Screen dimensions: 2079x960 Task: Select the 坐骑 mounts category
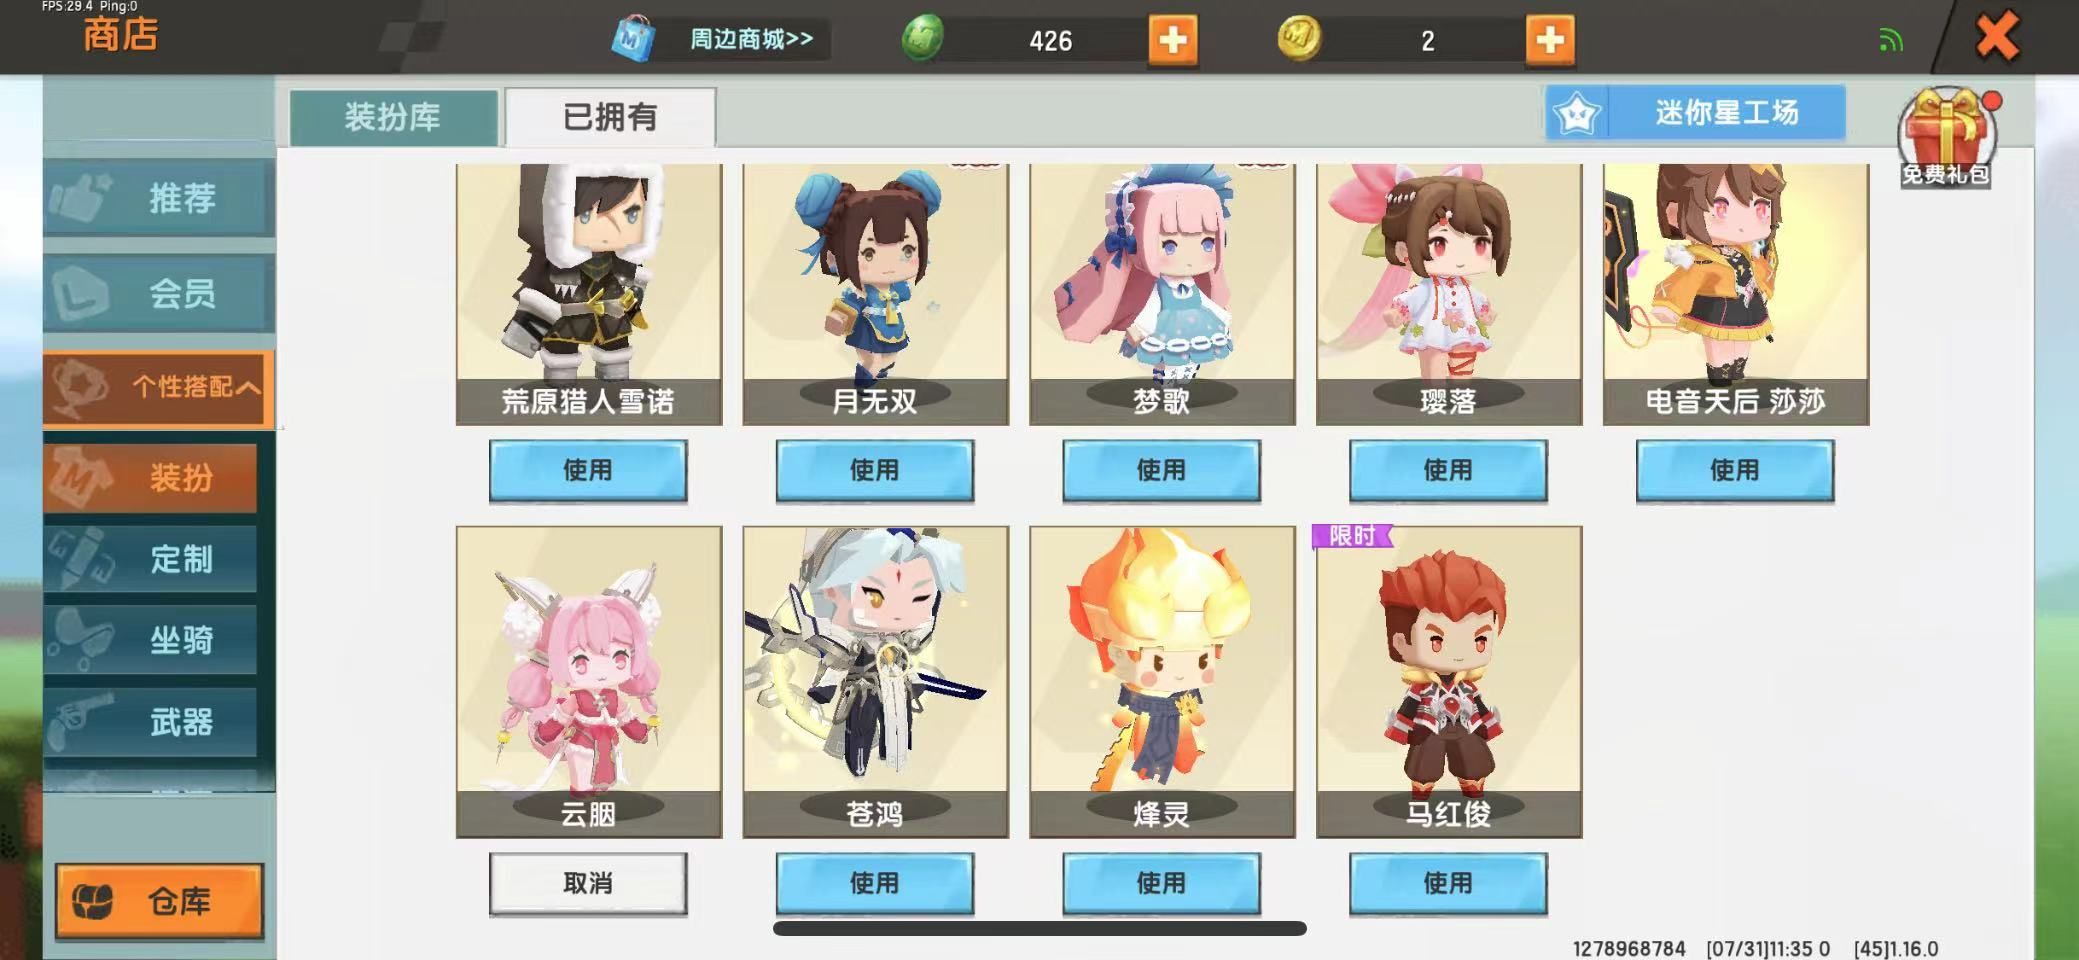pos(150,639)
